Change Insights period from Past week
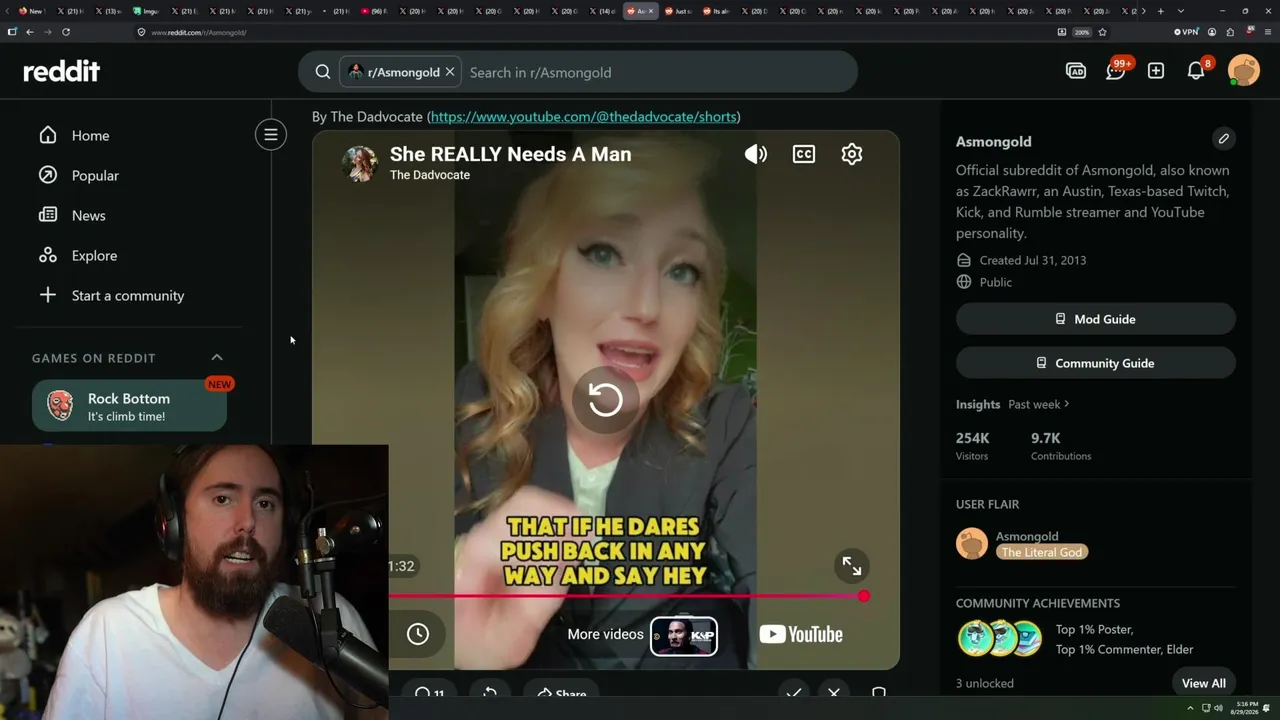The height and width of the screenshot is (720, 1280). pyautogui.click(x=1039, y=404)
